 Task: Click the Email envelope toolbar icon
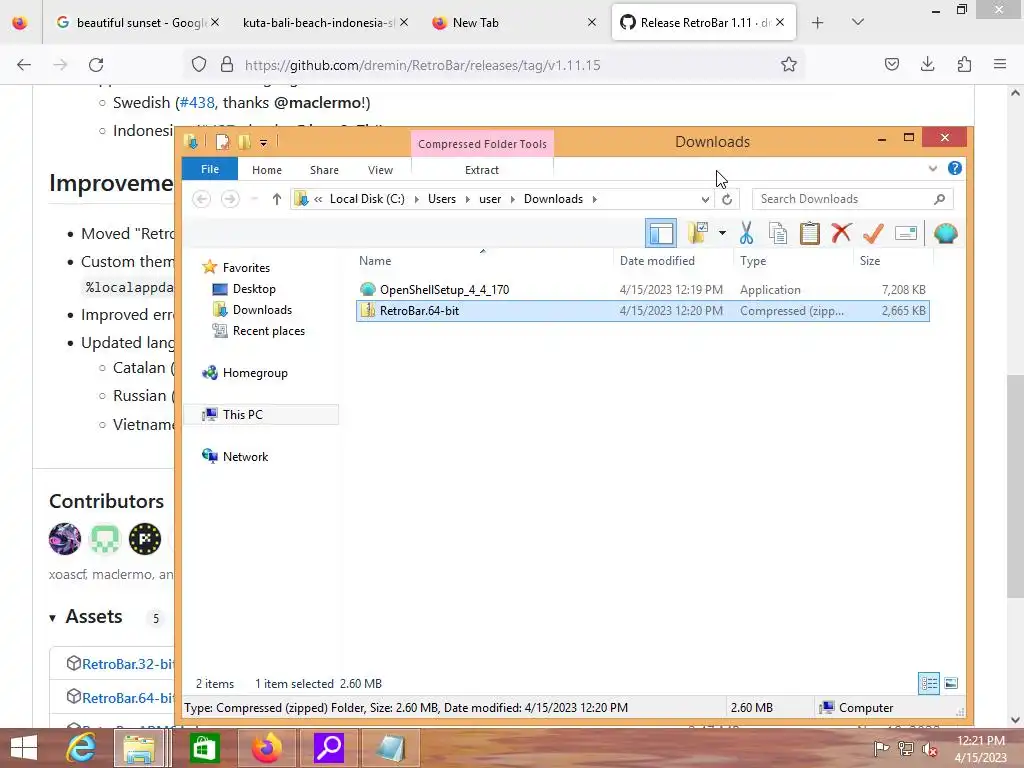906,233
